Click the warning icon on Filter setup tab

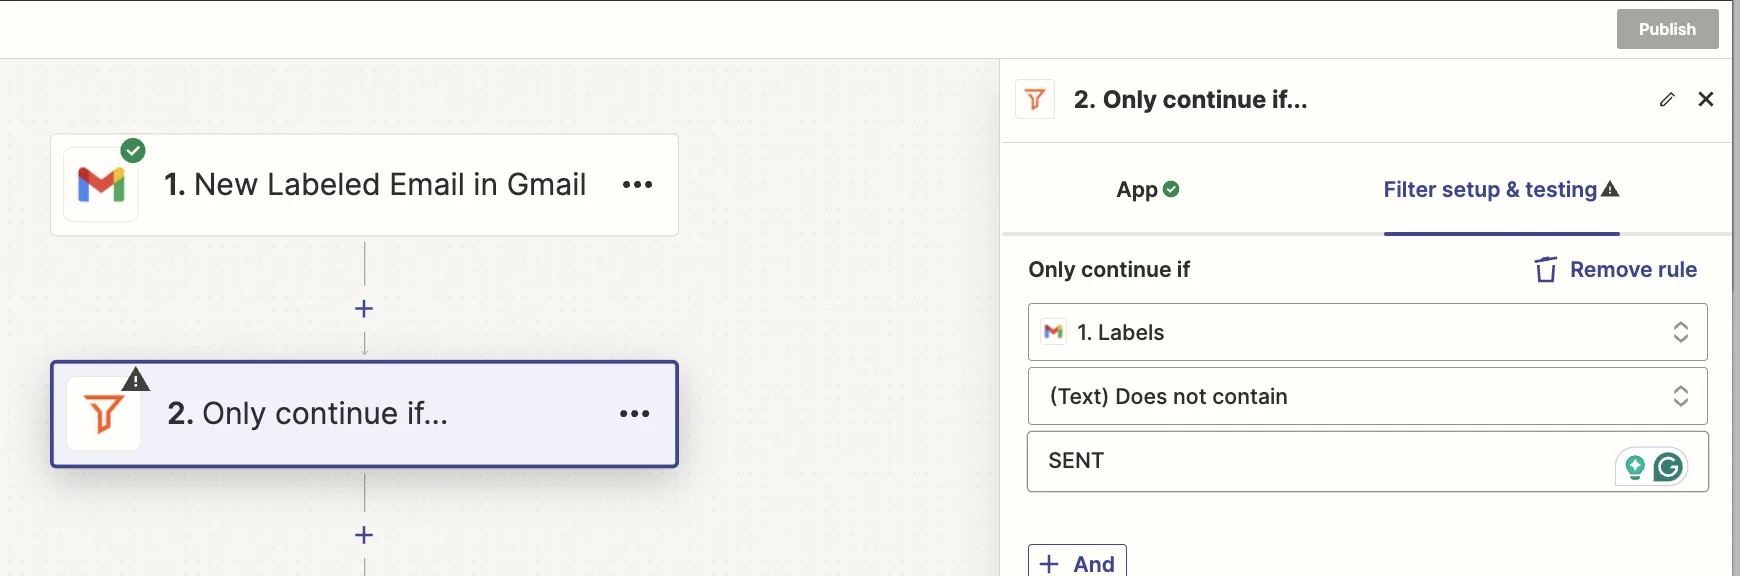coord(1610,189)
